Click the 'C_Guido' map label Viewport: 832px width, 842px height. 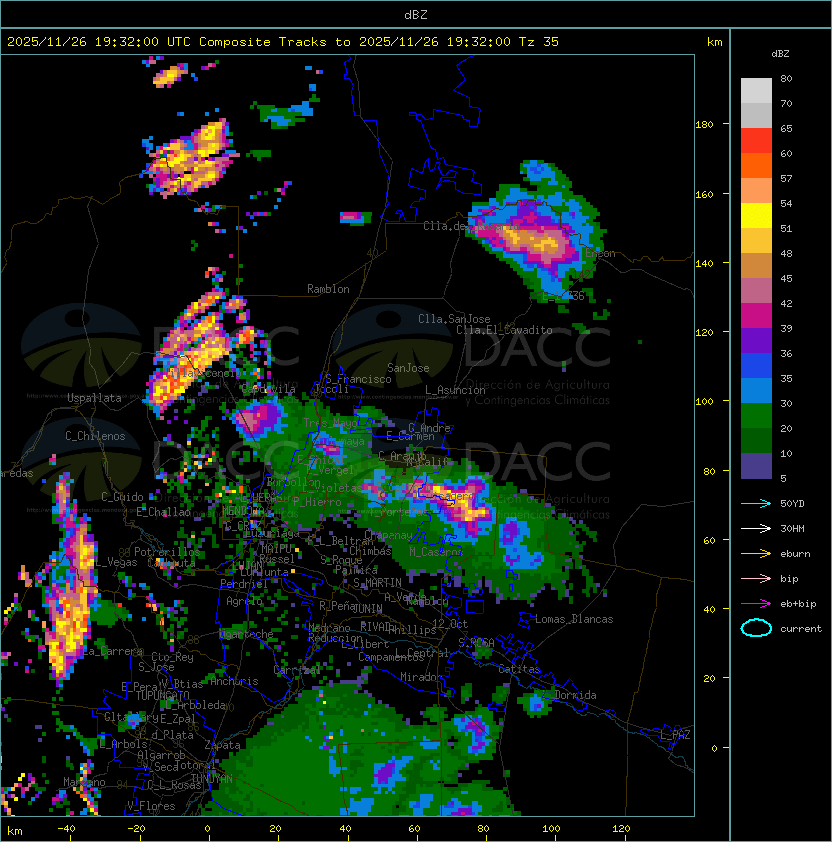pos(122,497)
